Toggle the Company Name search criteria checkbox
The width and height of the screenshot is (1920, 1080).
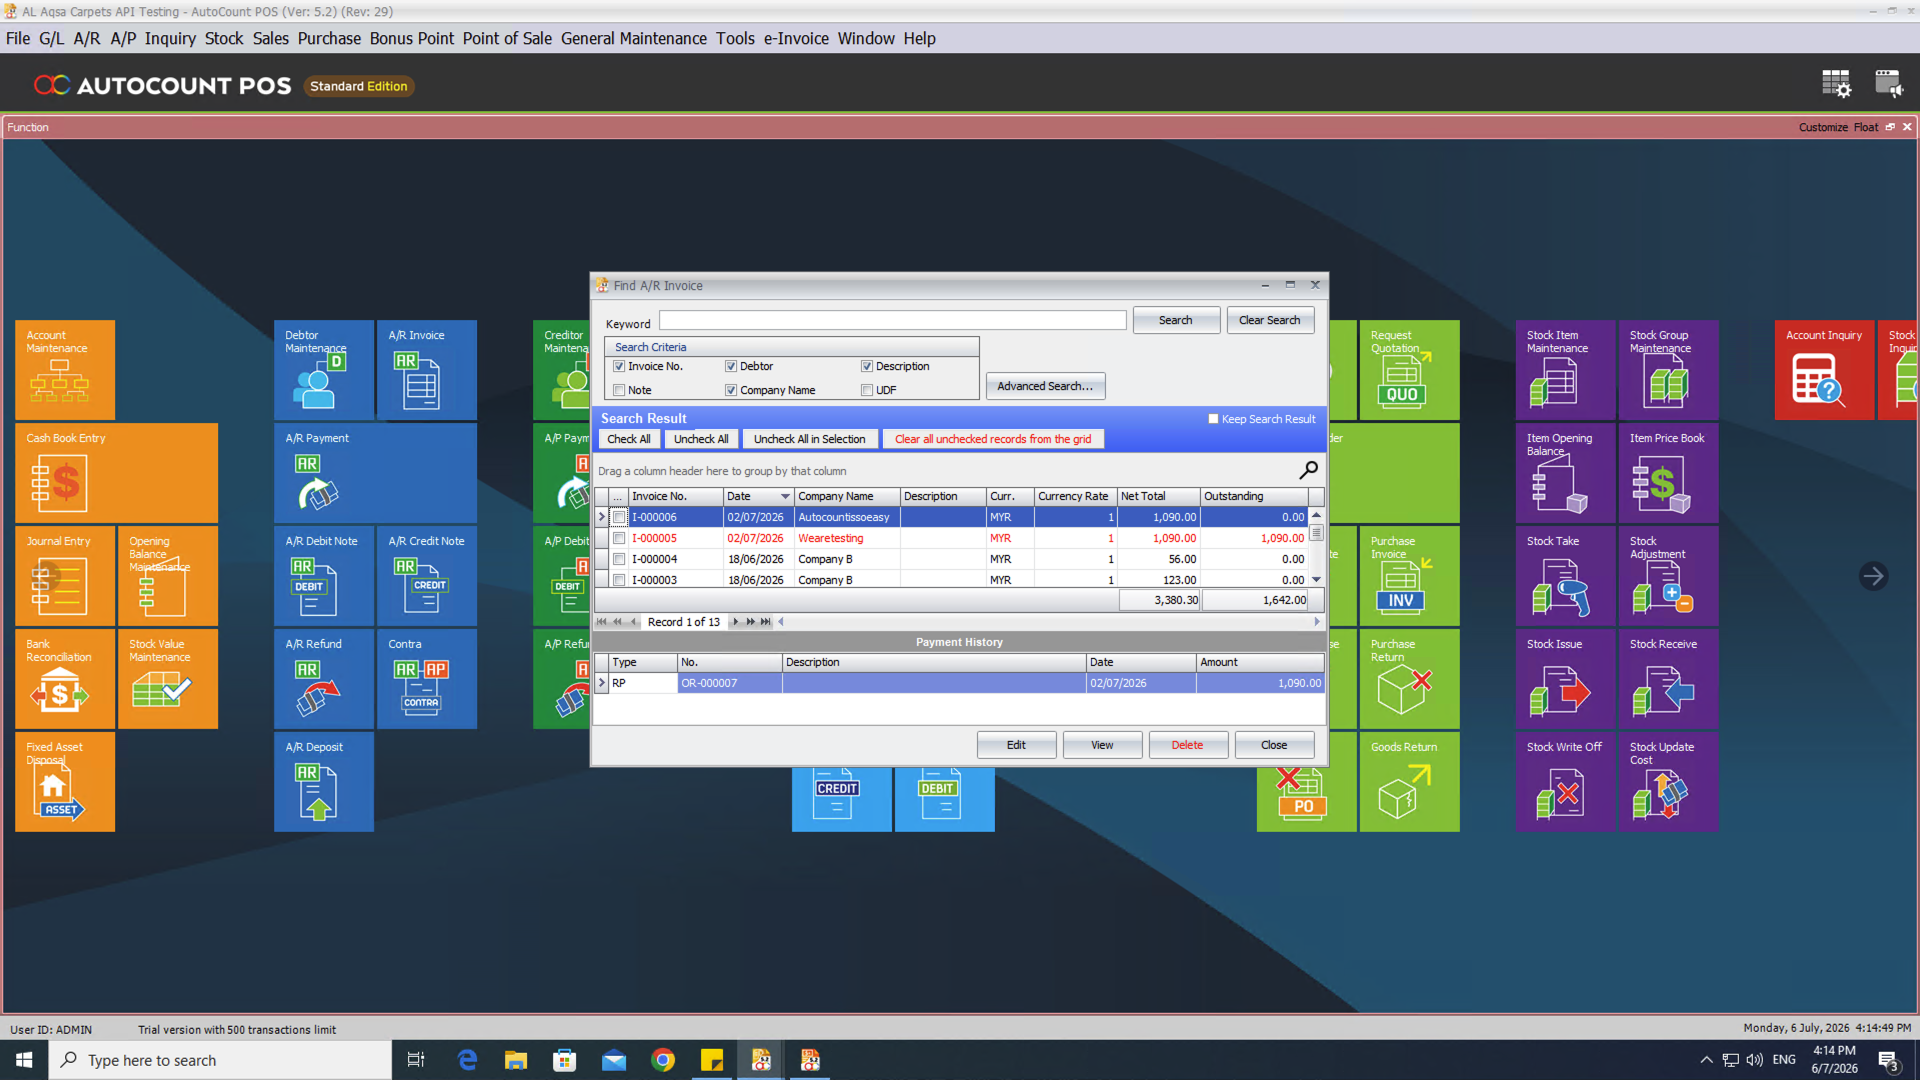731,390
